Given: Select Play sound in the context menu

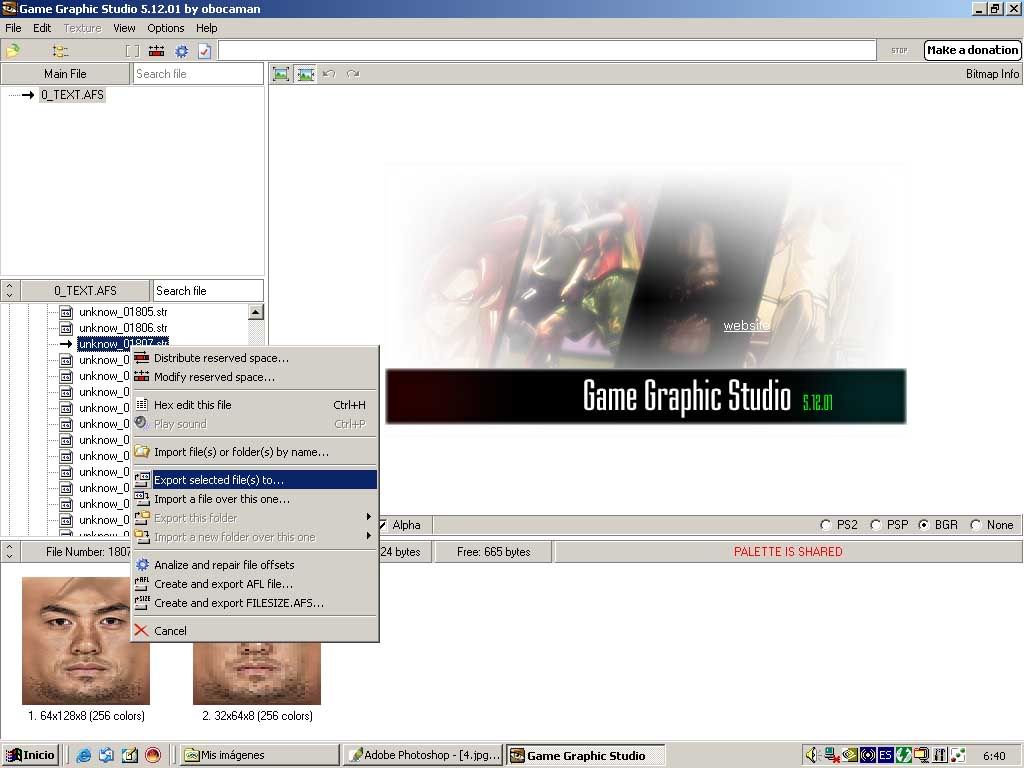Looking at the screenshot, I should 255,424.
